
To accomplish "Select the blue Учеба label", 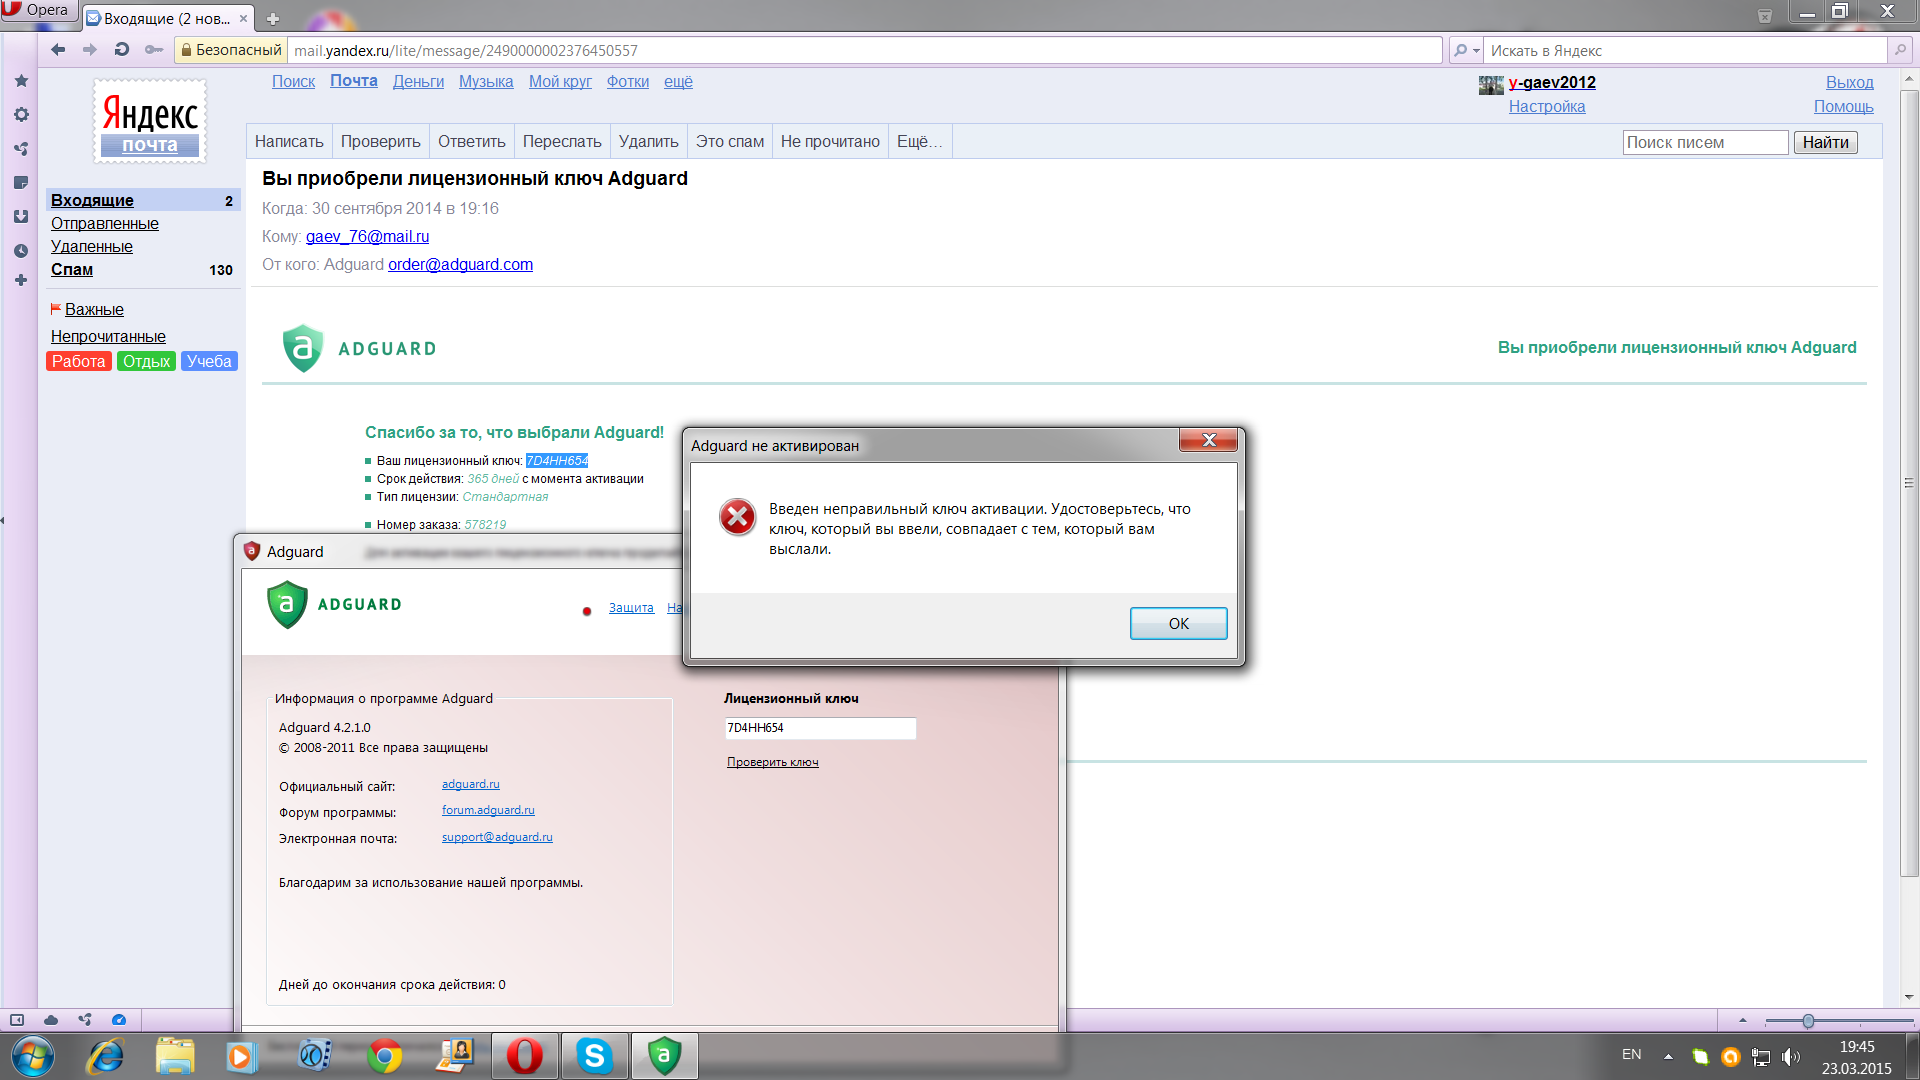I will pyautogui.click(x=209, y=362).
